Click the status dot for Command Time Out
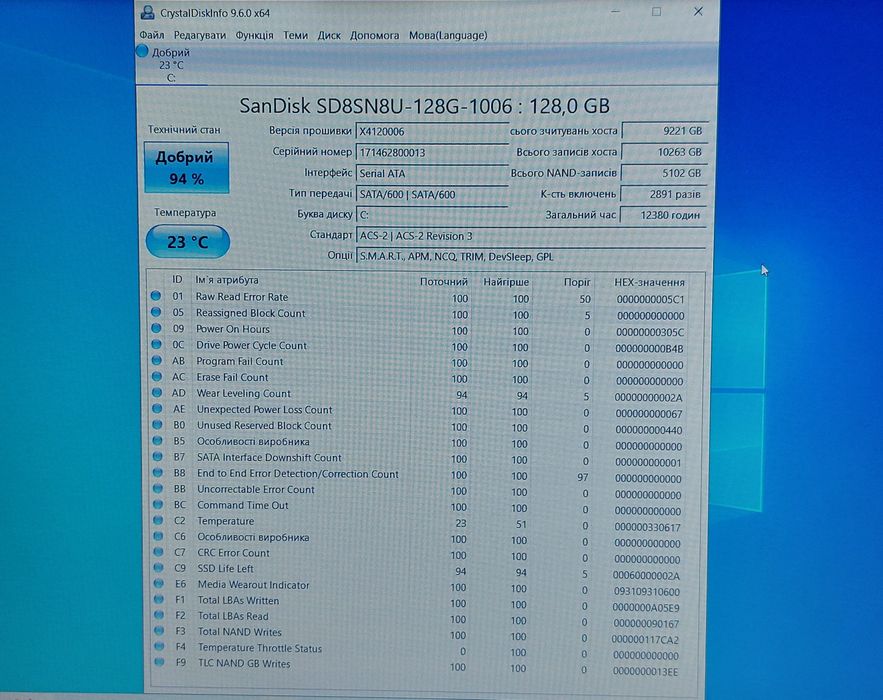The width and height of the screenshot is (883, 700). [158, 505]
